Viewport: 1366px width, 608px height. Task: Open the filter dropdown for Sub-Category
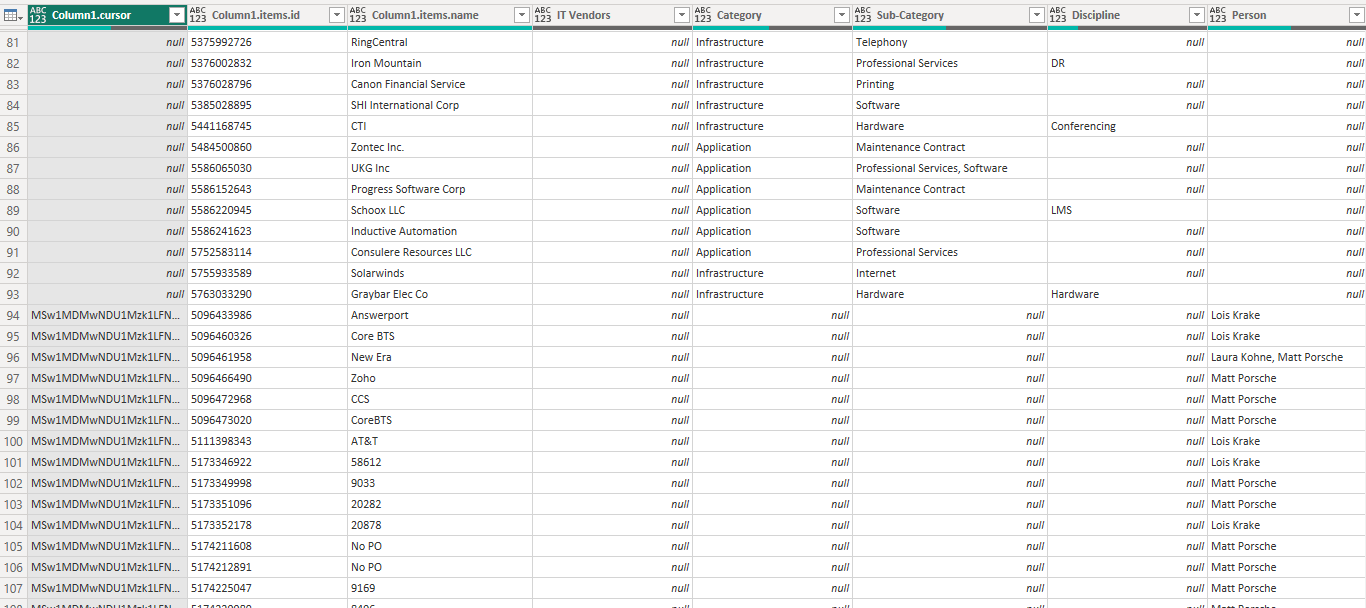pos(1036,15)
